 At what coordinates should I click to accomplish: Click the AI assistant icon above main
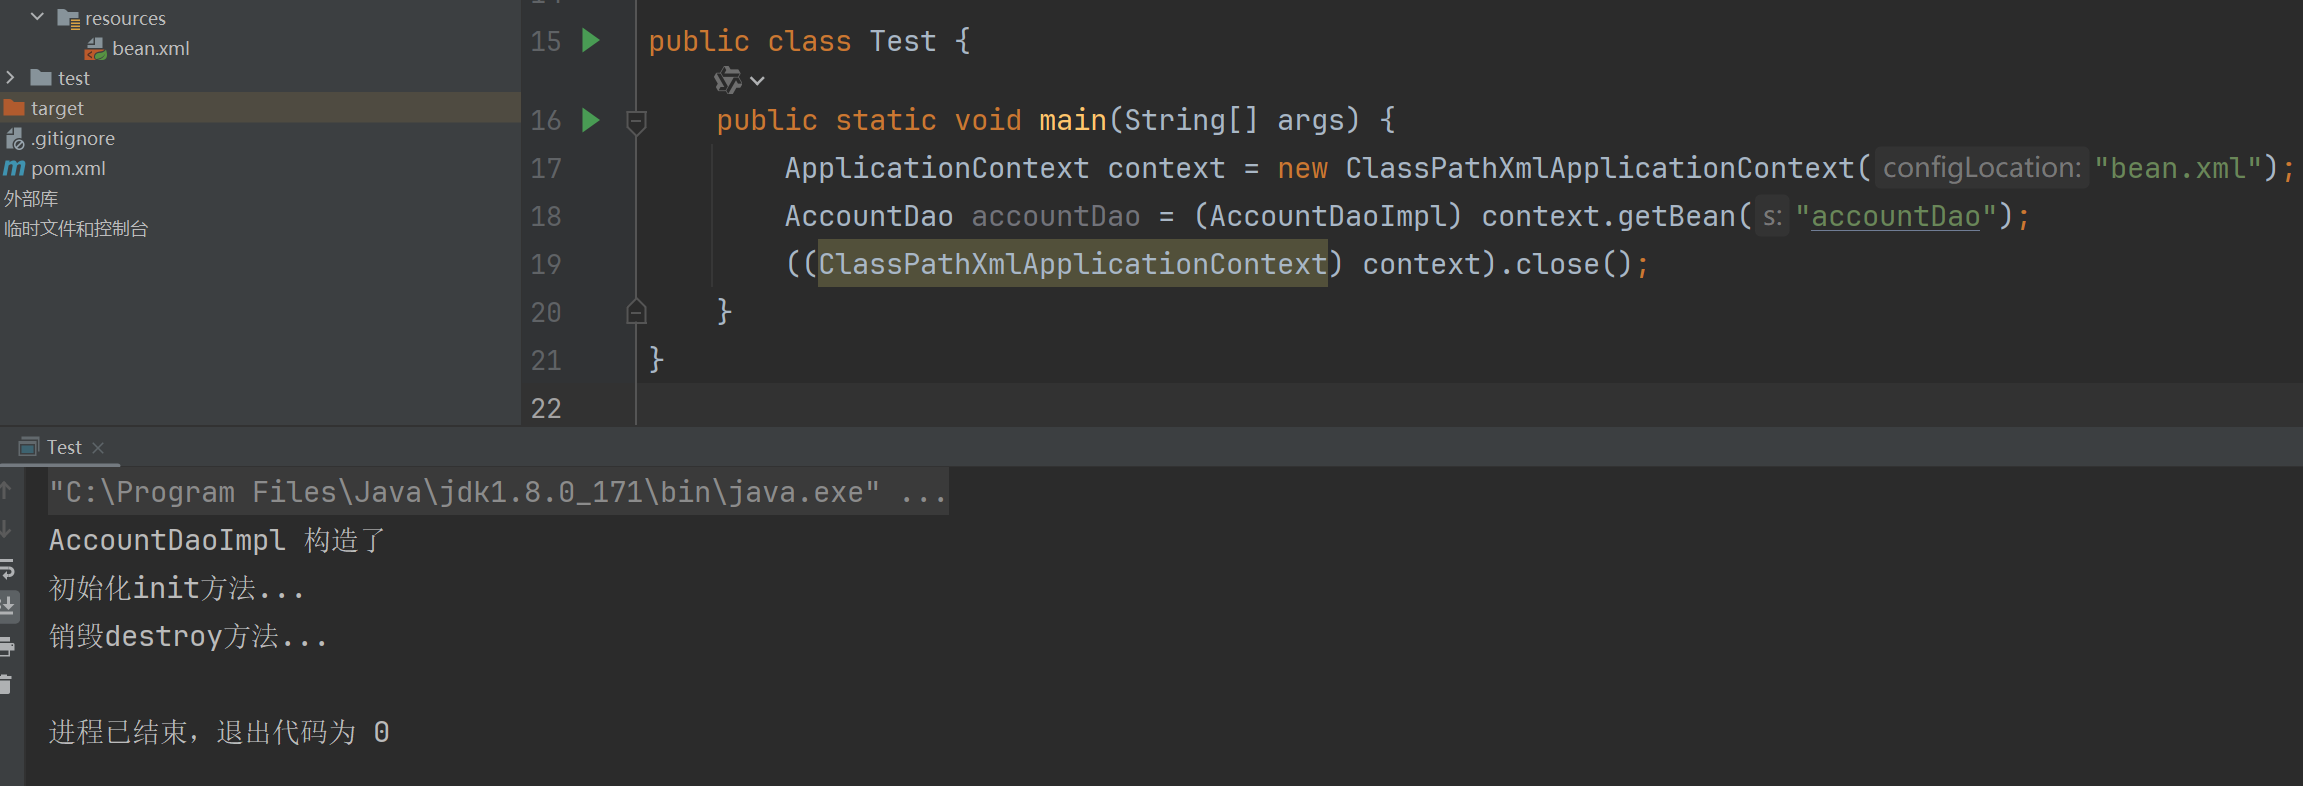click(x=728, y=81)
